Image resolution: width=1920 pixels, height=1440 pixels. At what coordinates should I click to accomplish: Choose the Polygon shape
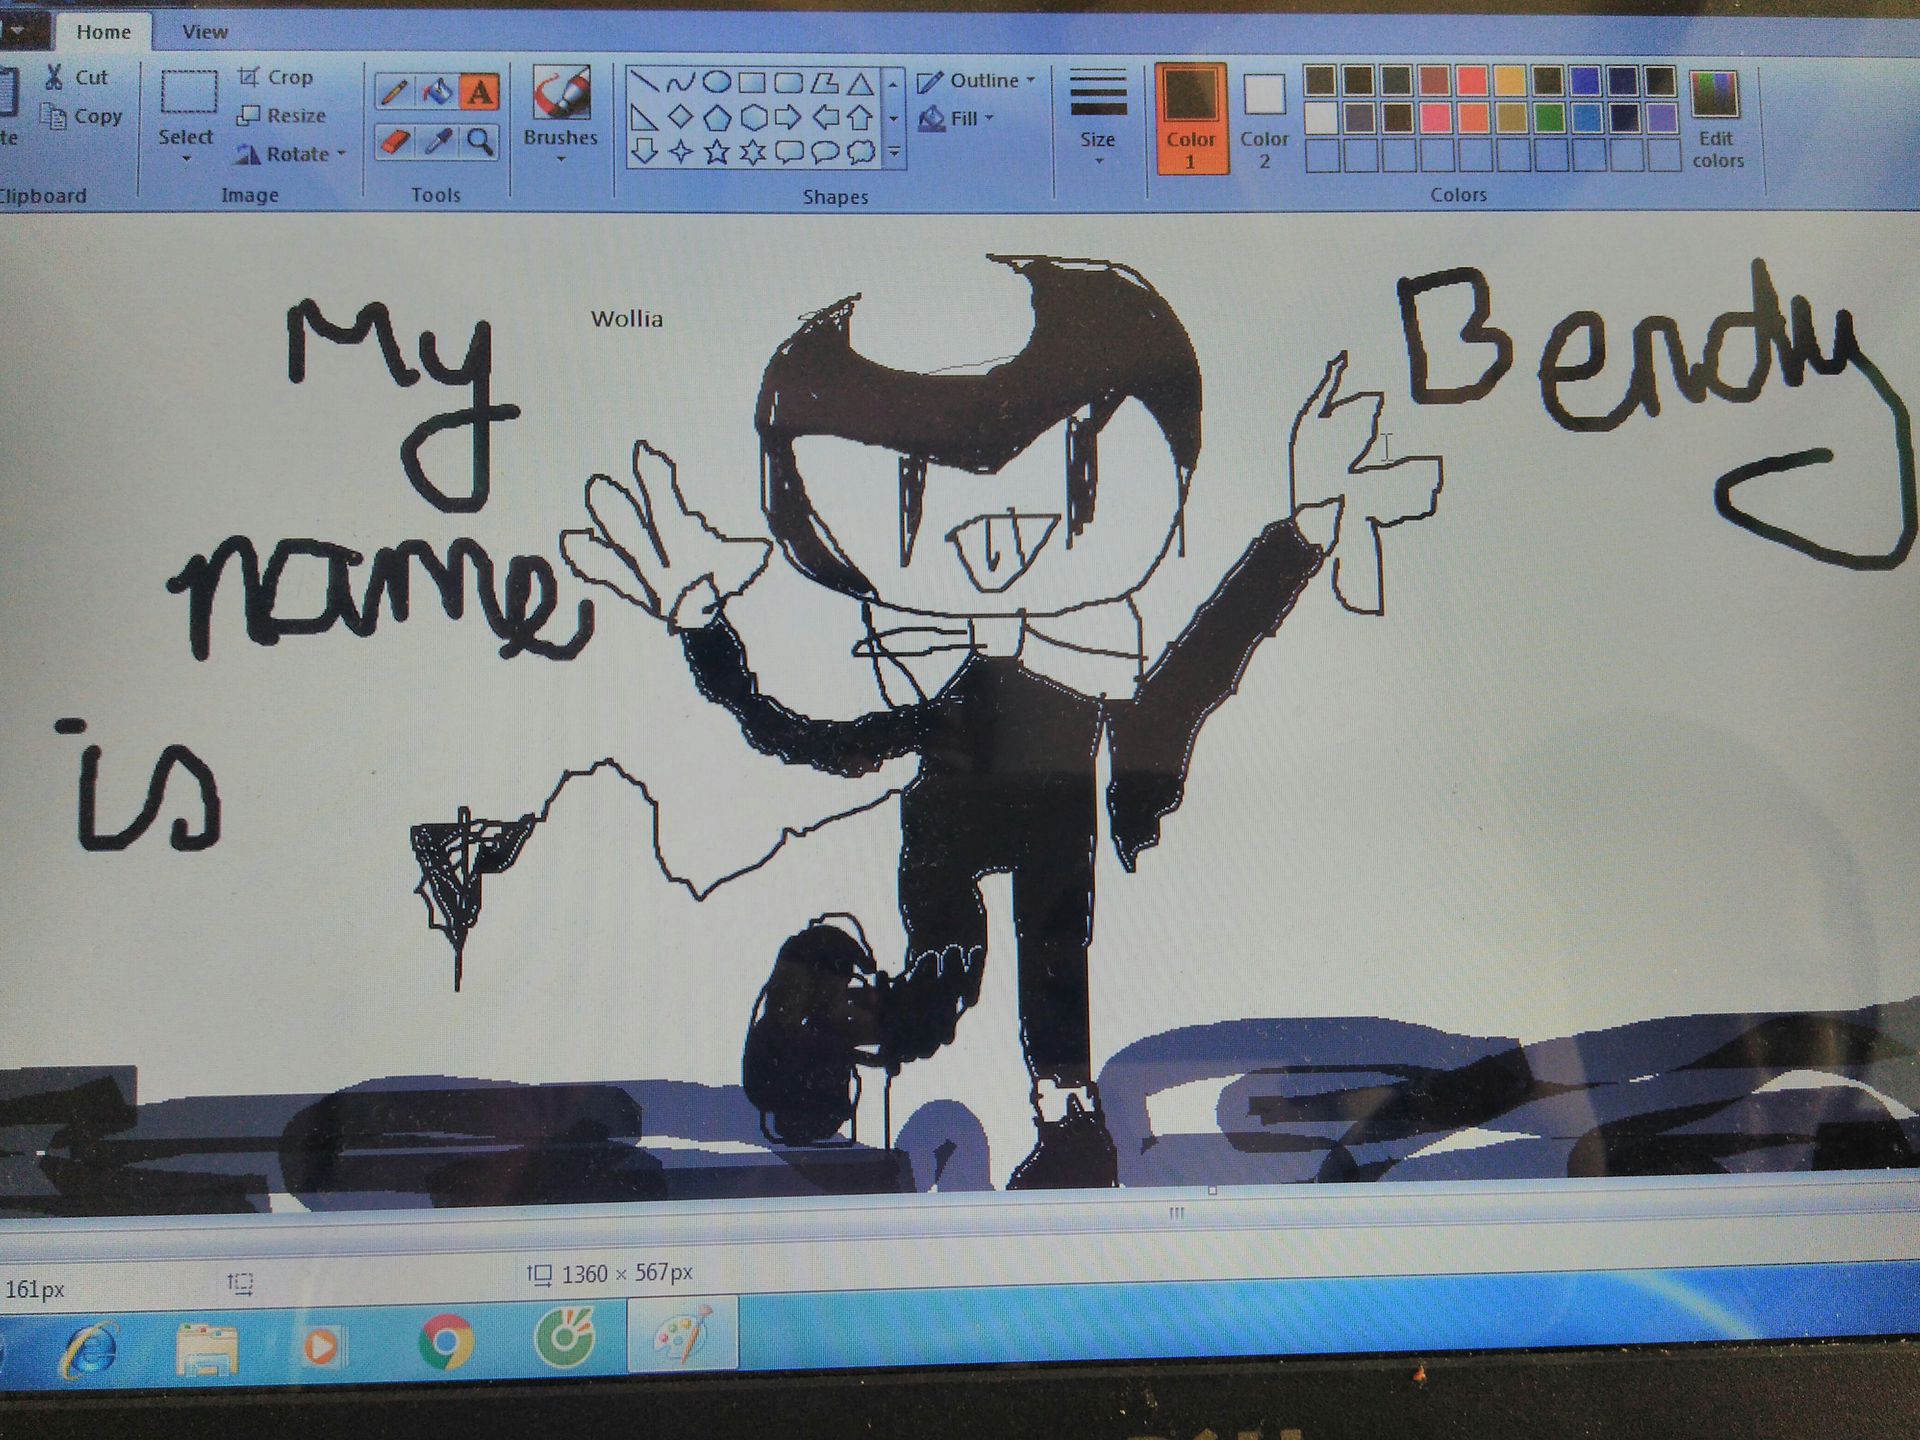coord(824,82)
